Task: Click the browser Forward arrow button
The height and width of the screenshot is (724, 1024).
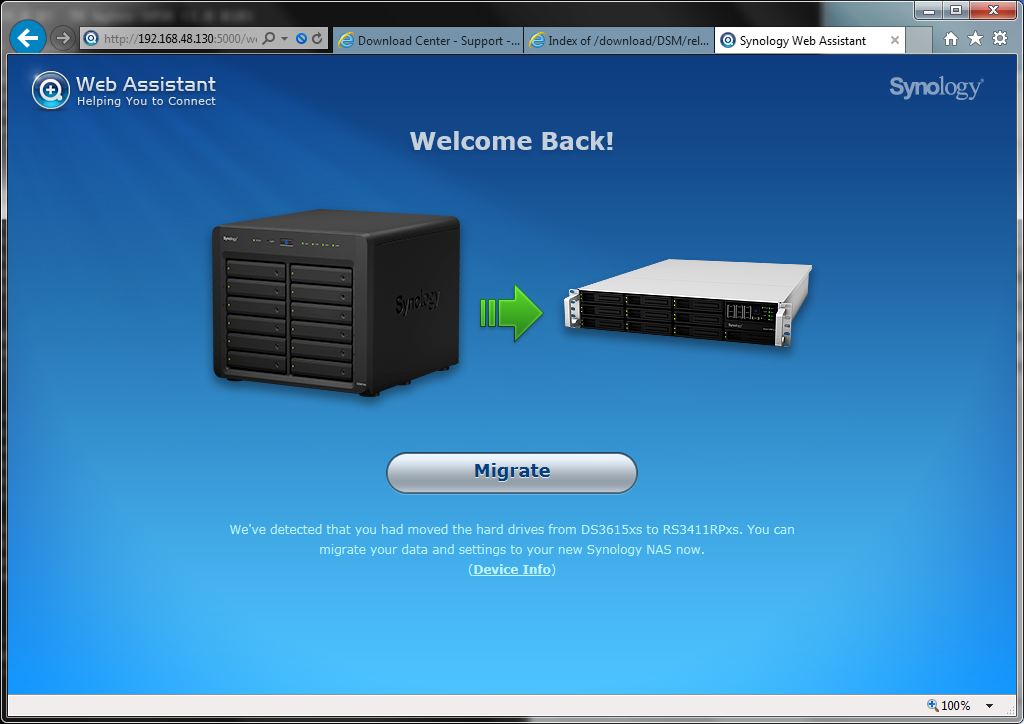Action: 62,39
